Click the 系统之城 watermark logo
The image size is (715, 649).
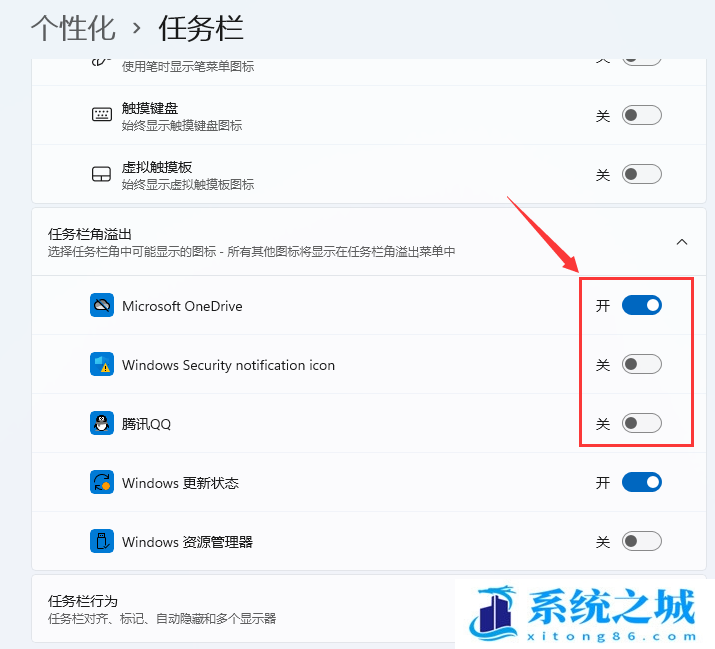pos(584,613)
